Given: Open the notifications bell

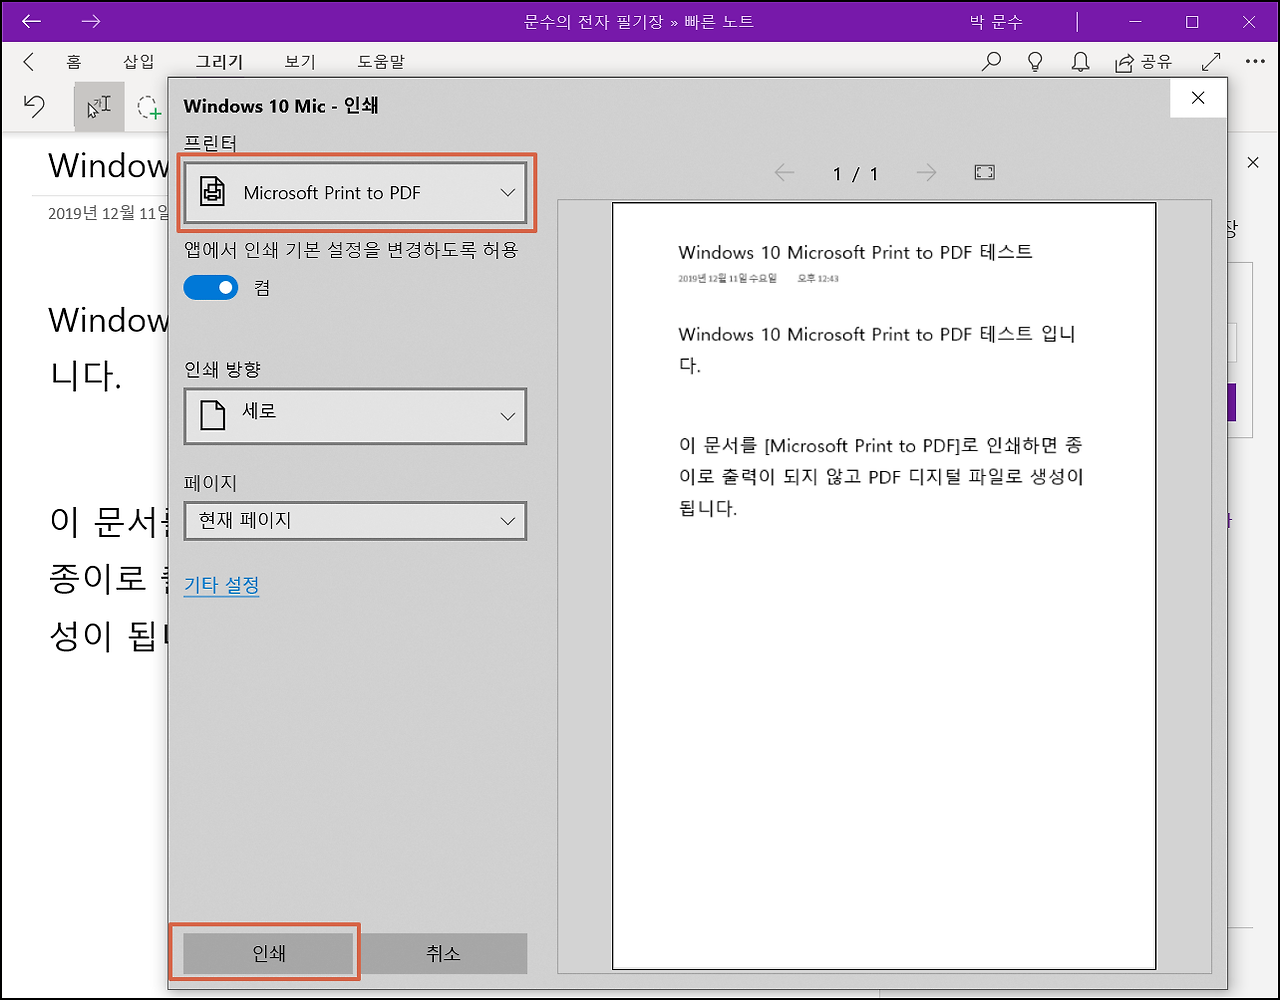Looking at the screenshot, I should point(1080,61).
